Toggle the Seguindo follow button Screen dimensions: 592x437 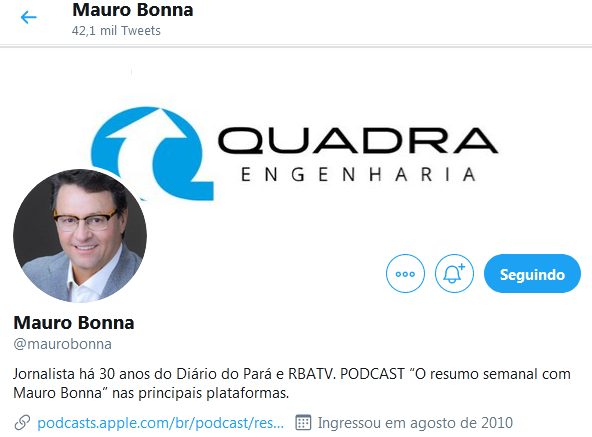click(532, 273)
